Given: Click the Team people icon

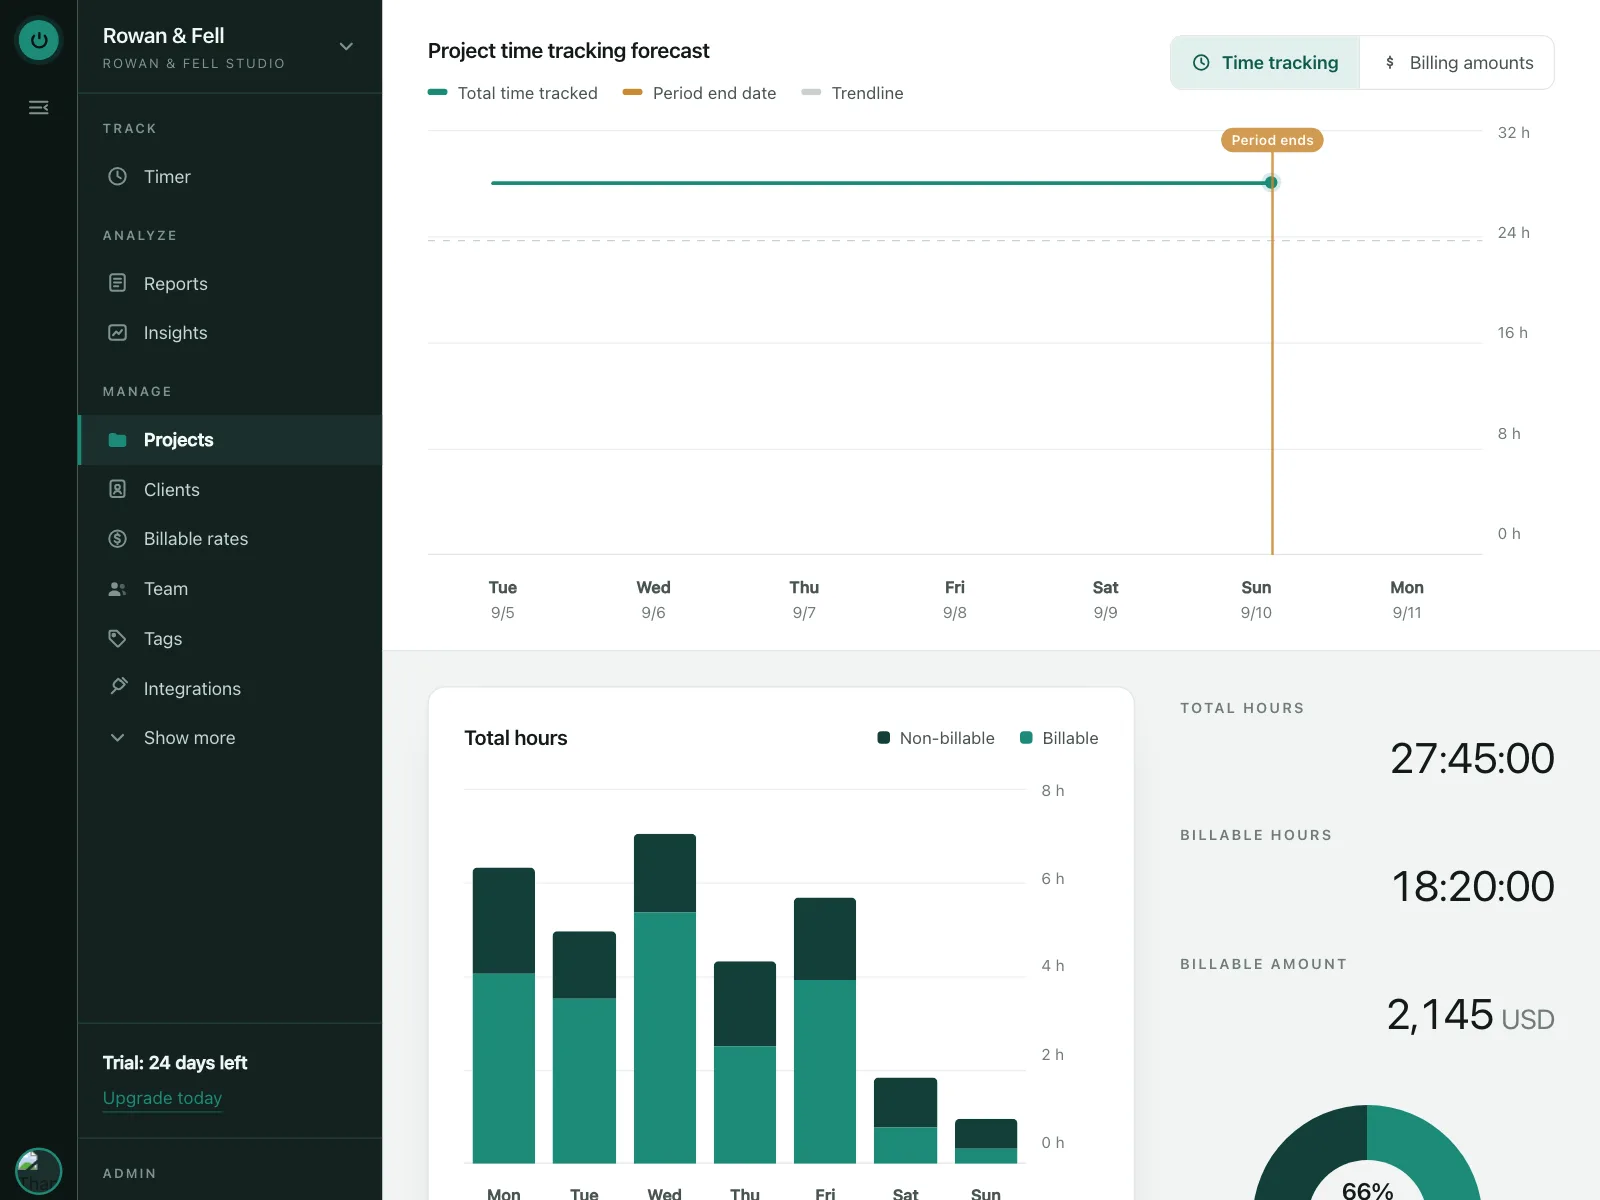Looking at the screenshot, I should (x=117, y=589).
